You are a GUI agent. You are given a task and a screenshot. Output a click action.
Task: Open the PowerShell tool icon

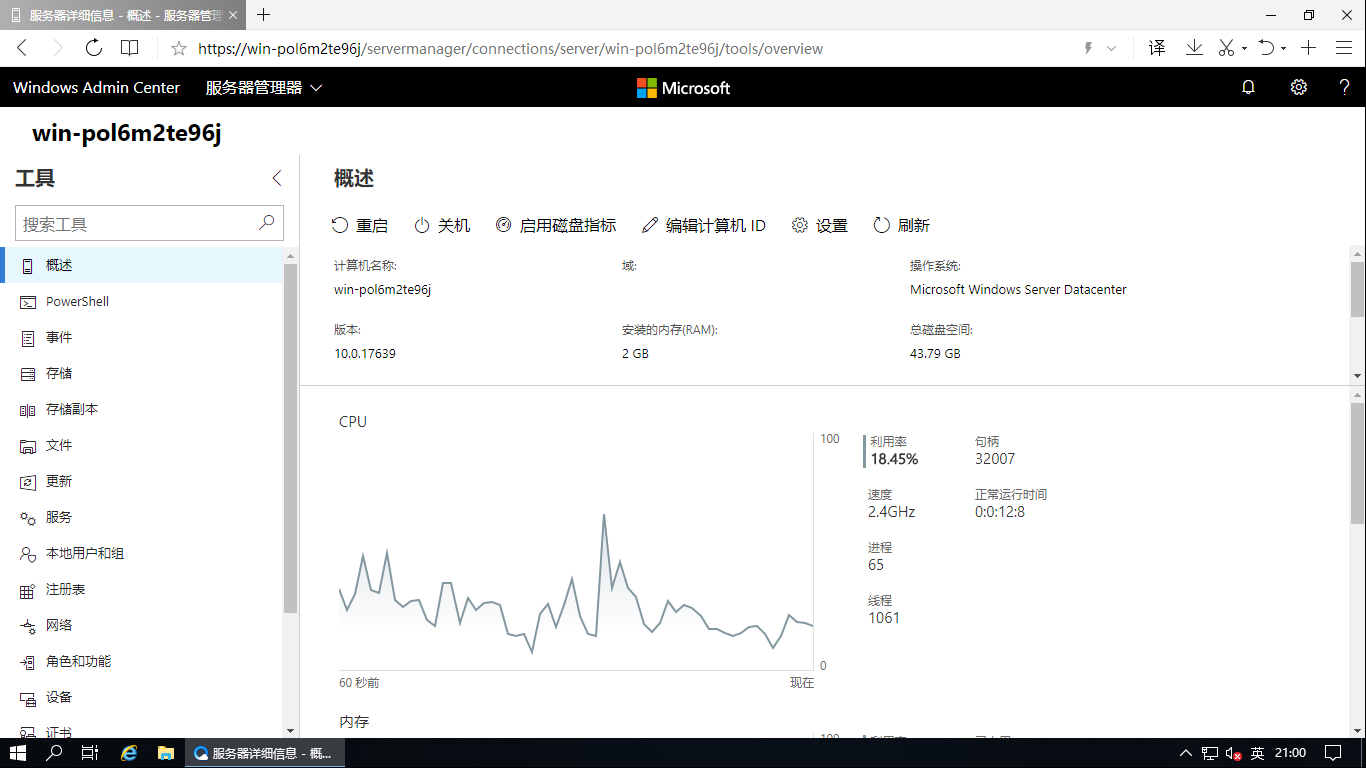(x=27, y=302)
